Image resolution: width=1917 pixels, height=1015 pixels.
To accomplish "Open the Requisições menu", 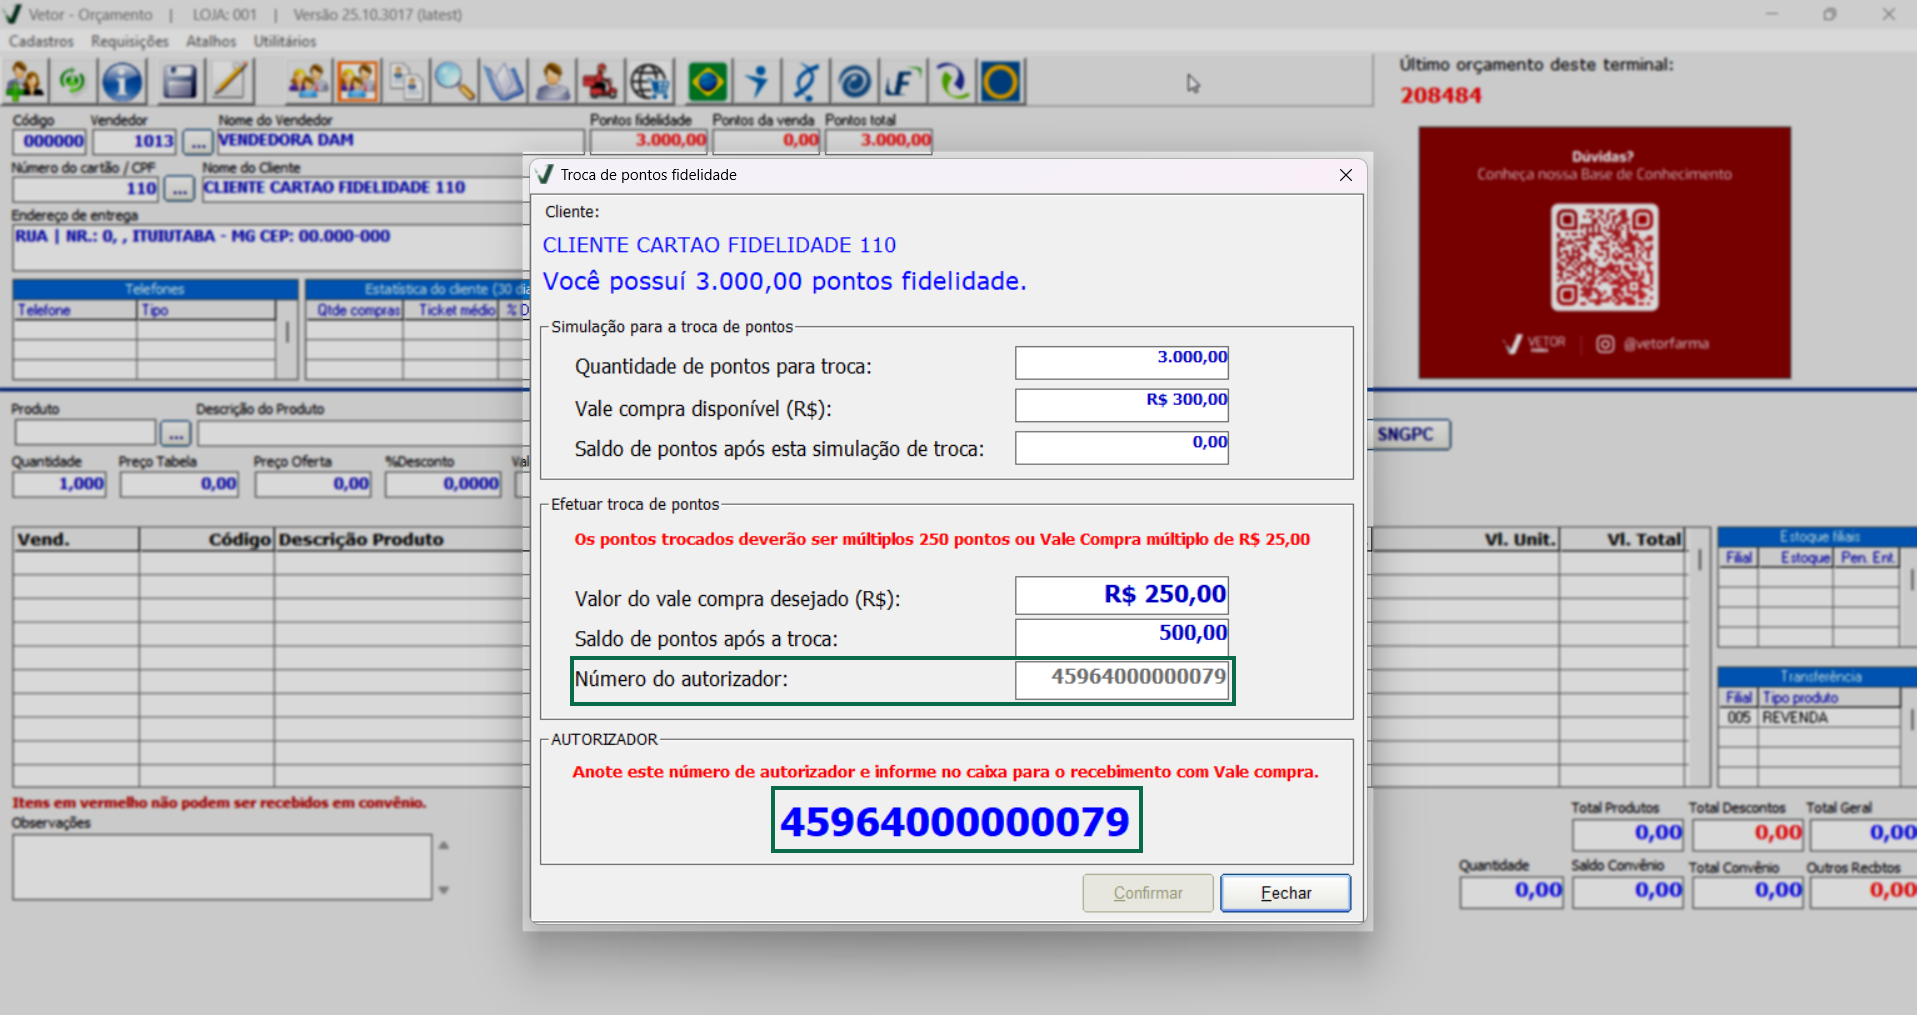I will click(x=129, y=41).
